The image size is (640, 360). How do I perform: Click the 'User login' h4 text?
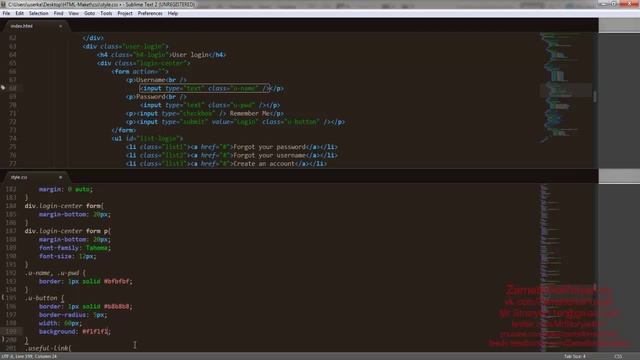(x=190, y=55)
